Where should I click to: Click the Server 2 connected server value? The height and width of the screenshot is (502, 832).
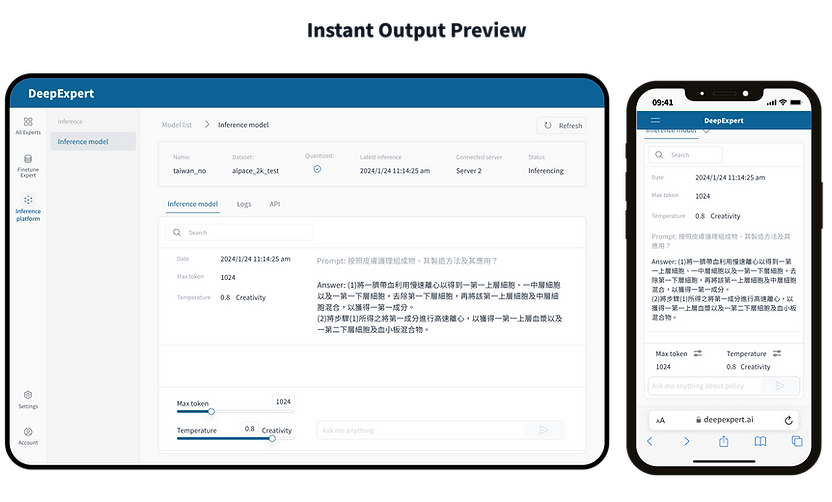[469, 171]
